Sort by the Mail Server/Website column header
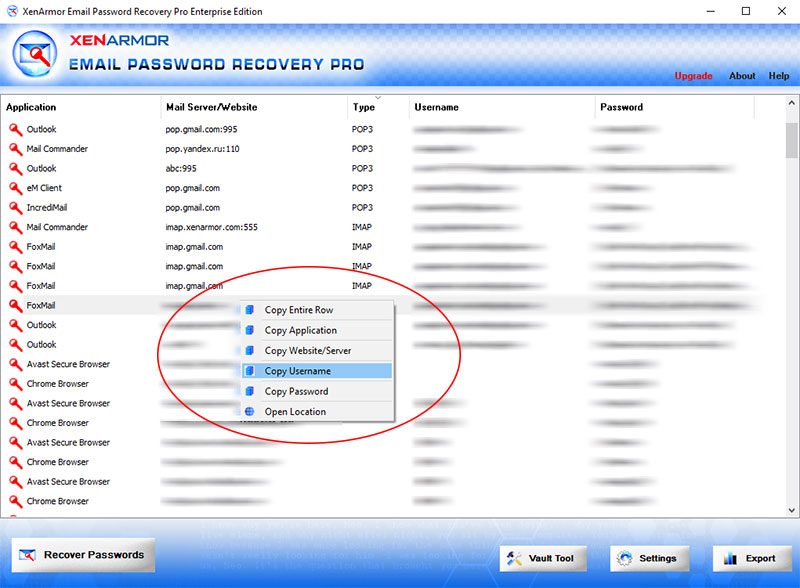Viewport: 800px width, 588px height. (254, 107)
